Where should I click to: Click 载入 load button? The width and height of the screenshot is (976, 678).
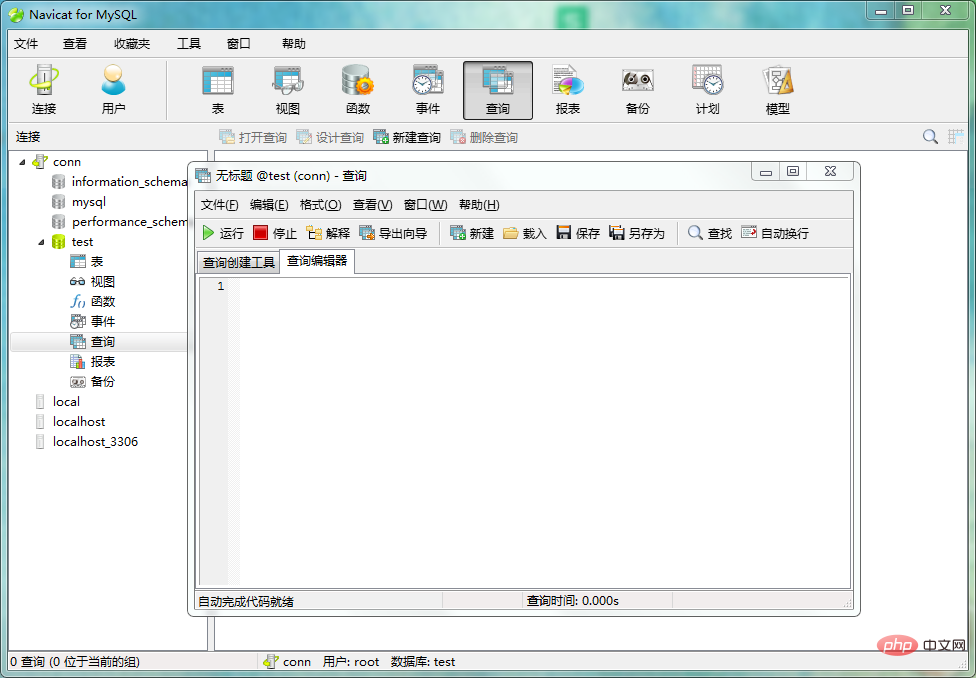(x=525, y=233)
